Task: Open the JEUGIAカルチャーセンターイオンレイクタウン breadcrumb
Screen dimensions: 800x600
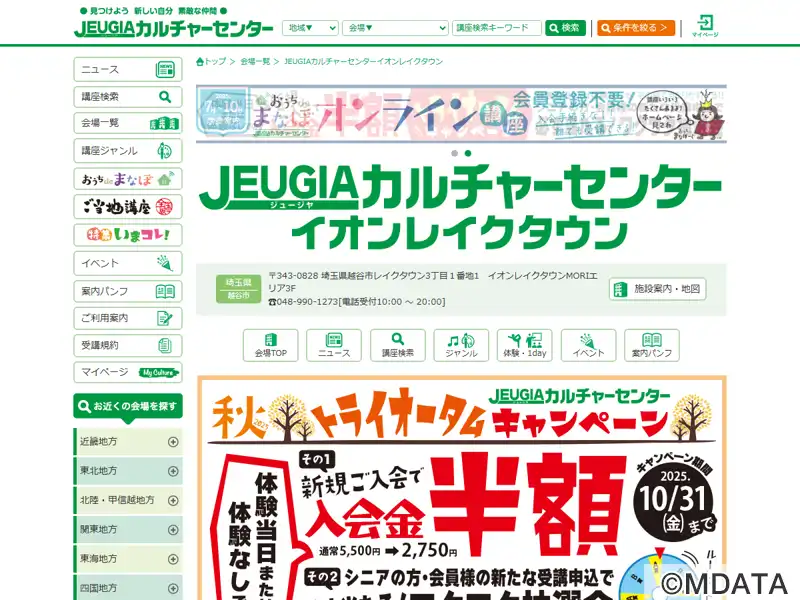Action: tap(363, 62)
